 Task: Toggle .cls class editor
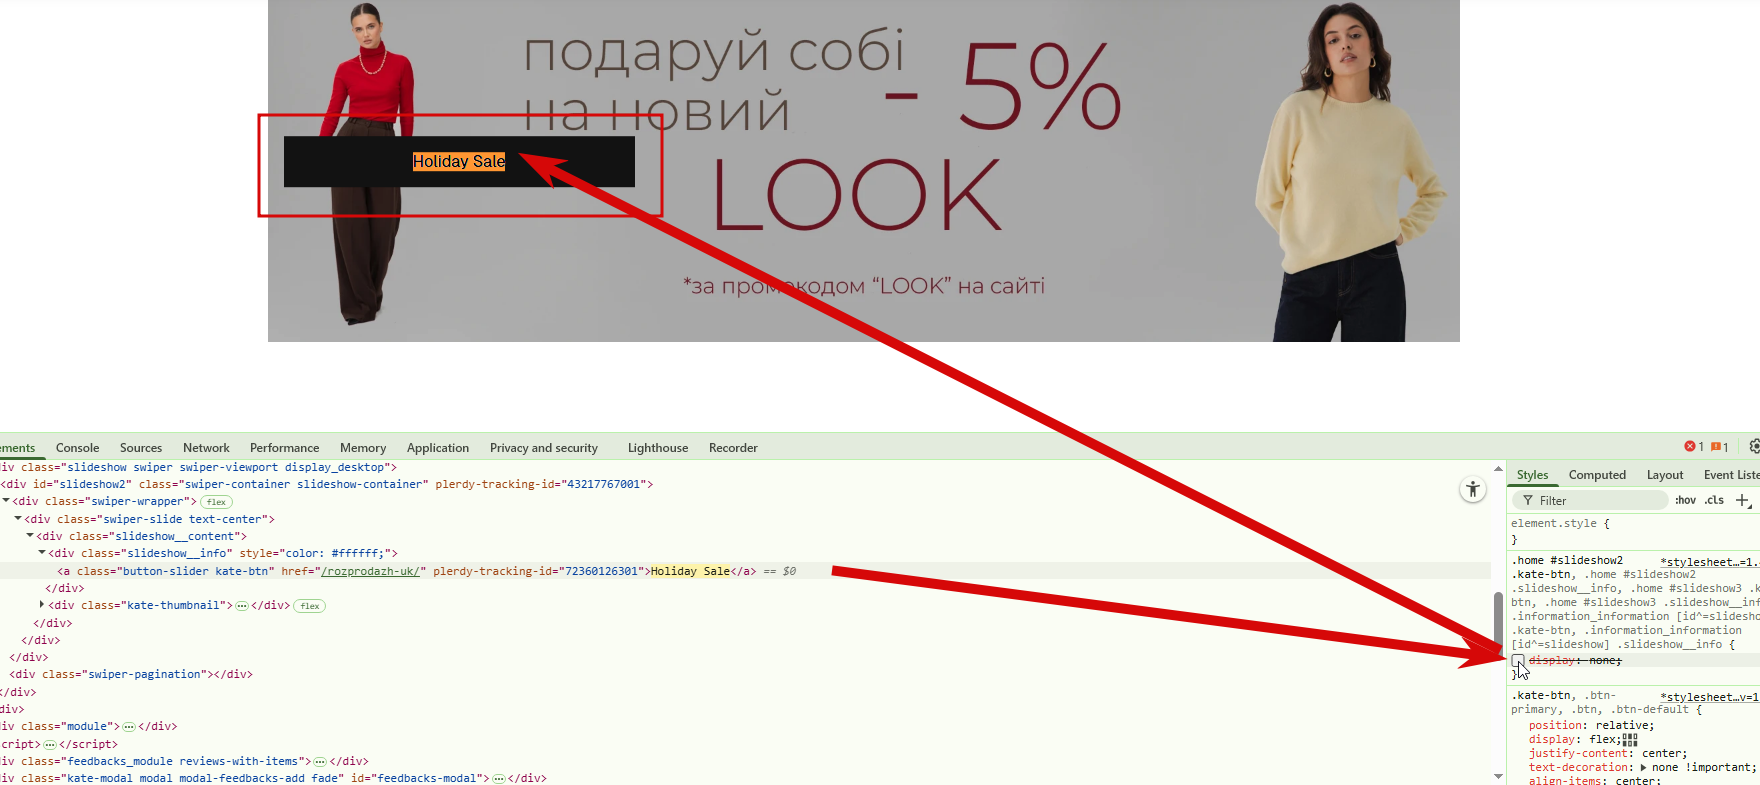[x=1715, y=500]
